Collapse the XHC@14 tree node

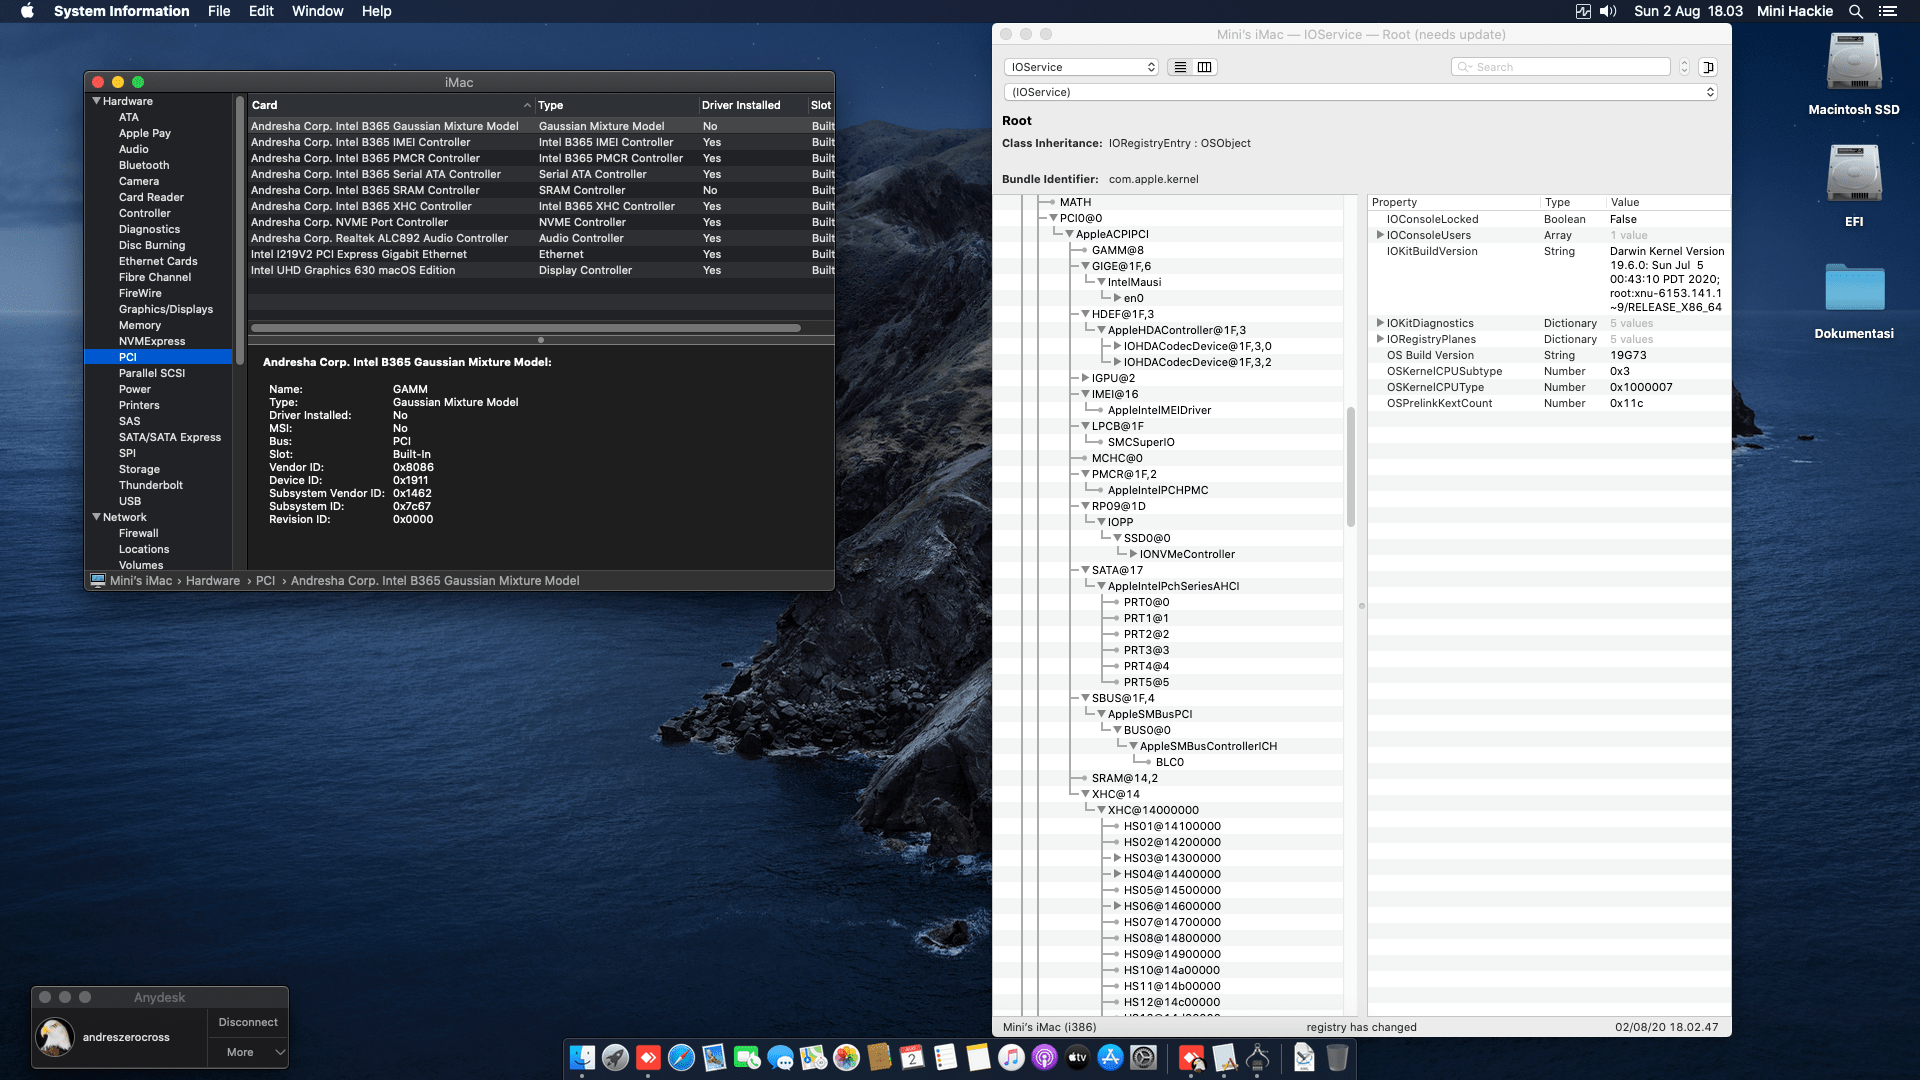[x=1085, y=794]
